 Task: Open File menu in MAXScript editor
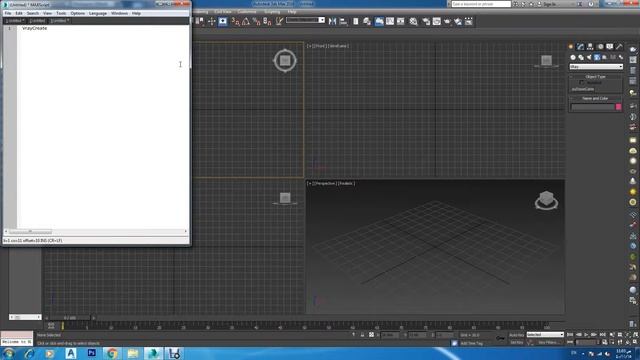point(8,13)
